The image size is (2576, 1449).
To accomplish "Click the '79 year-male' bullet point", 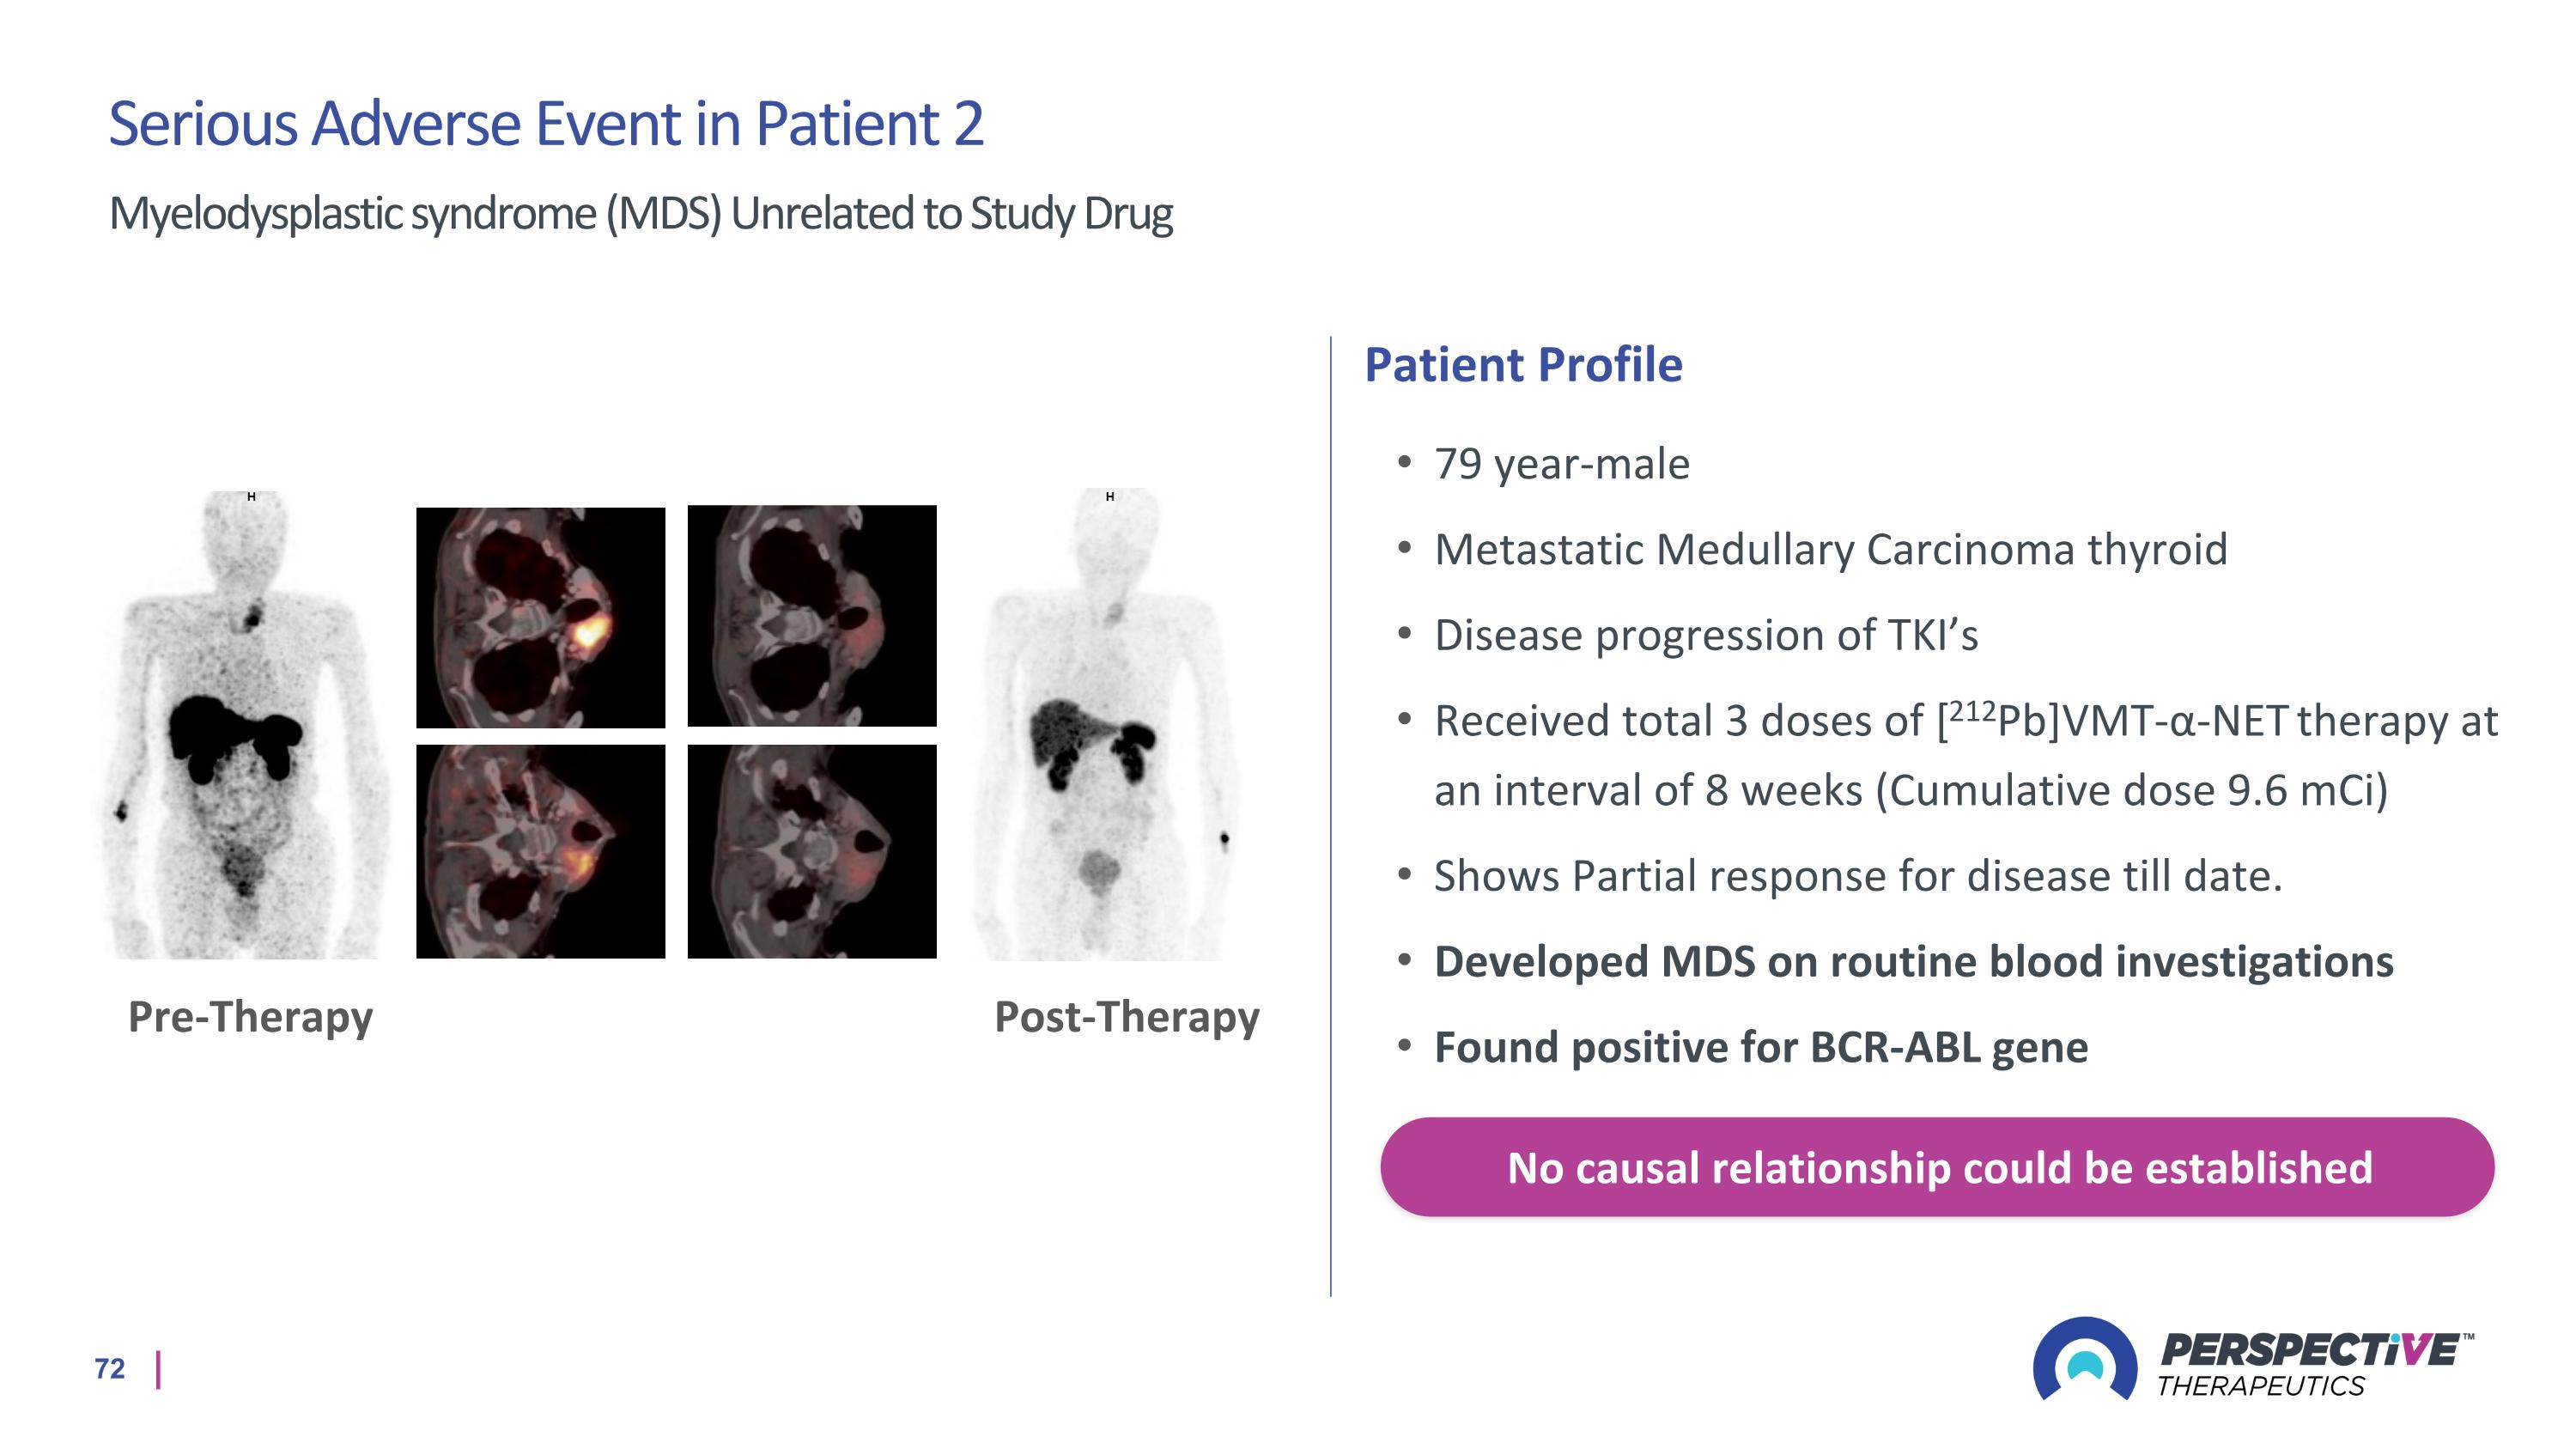I will 1562,464.
